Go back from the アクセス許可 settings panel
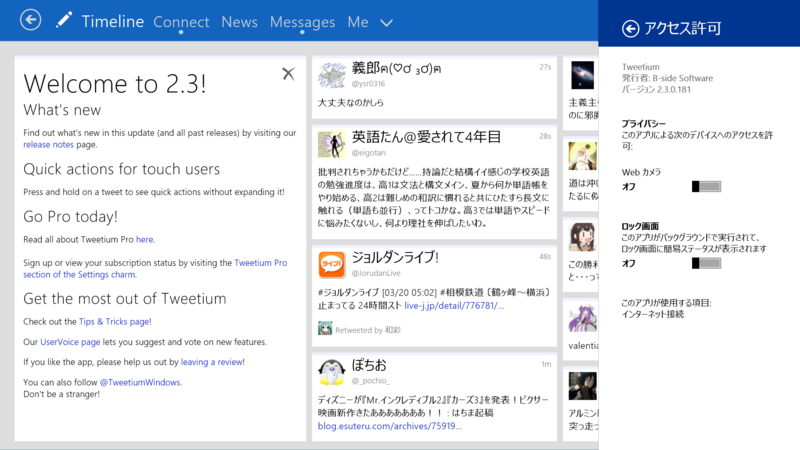 631,29
